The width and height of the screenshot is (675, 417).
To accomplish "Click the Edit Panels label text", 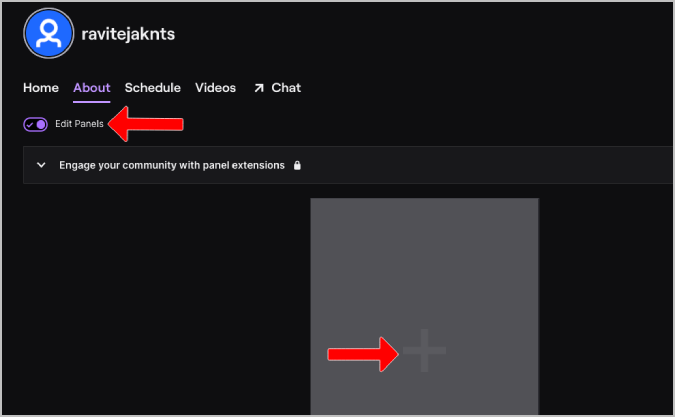I will 79,124.
